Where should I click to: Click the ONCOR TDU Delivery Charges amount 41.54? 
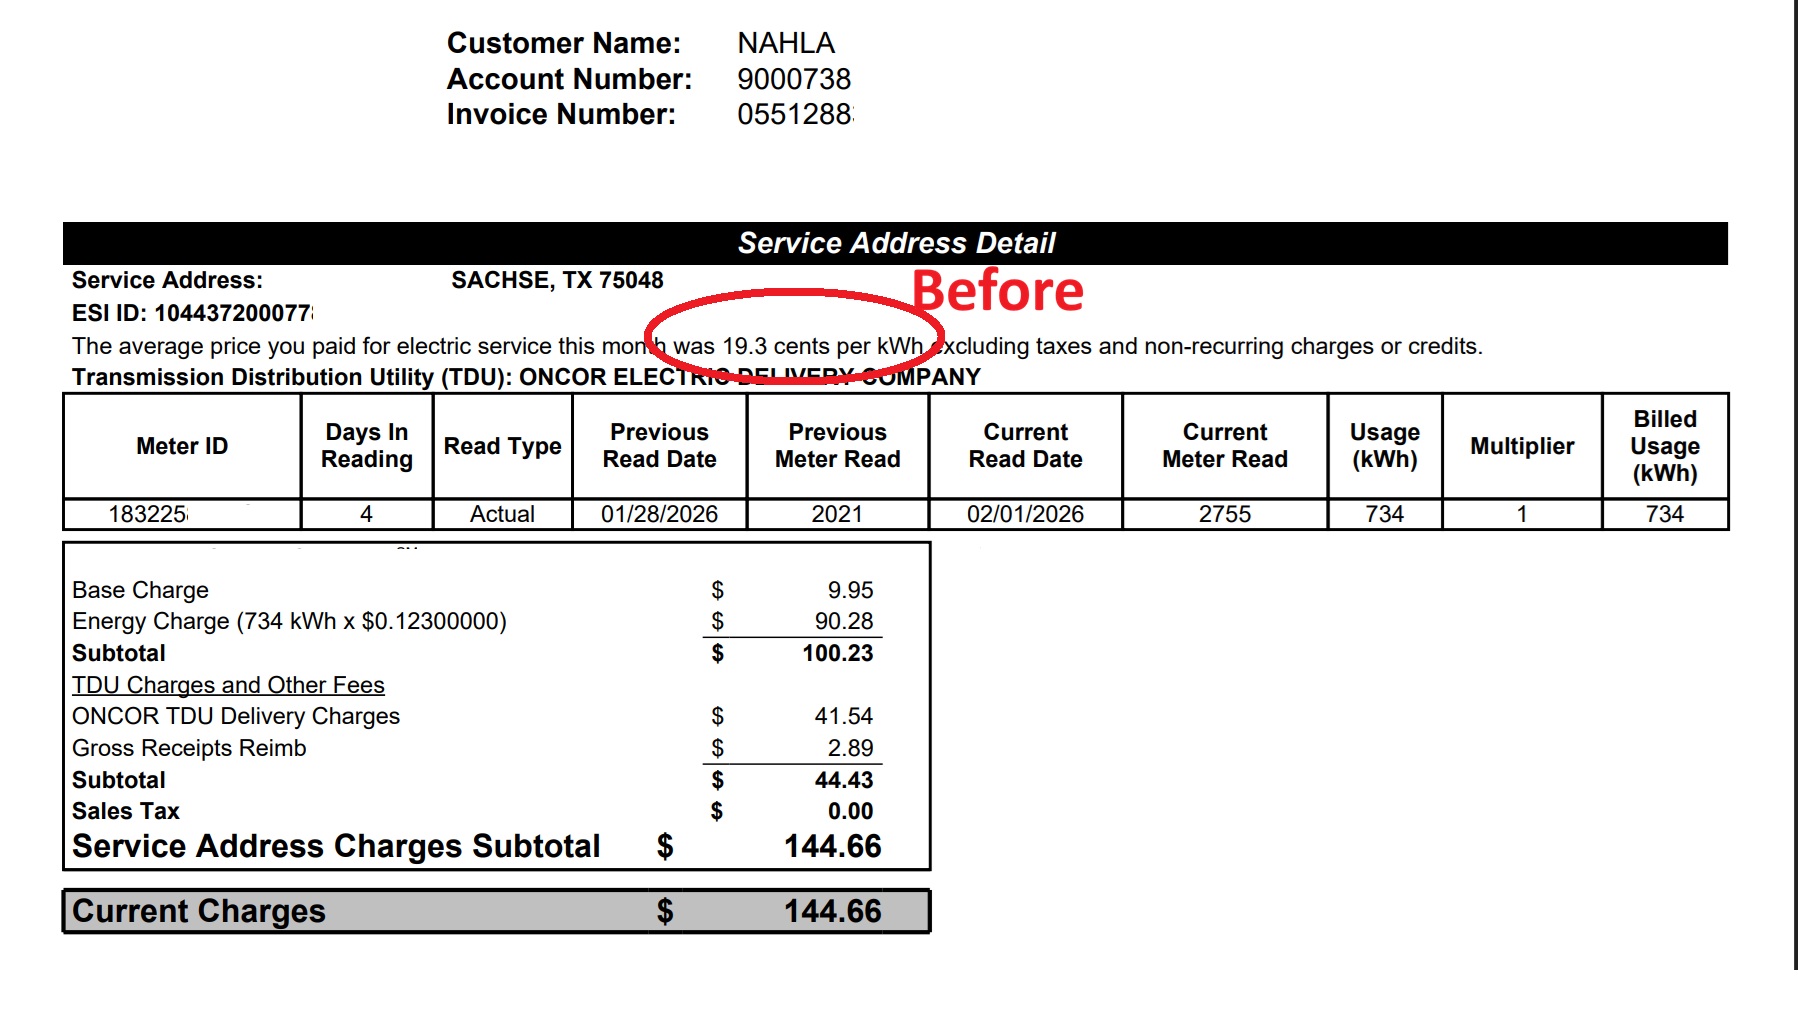pyautogui.click(x=843, y=716)
